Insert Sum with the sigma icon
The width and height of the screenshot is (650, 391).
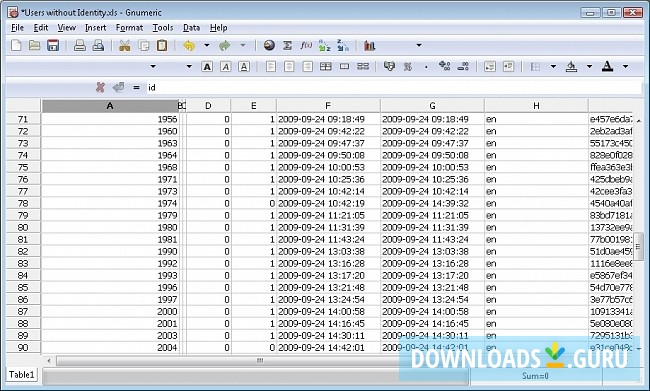[x=287, y=45]
